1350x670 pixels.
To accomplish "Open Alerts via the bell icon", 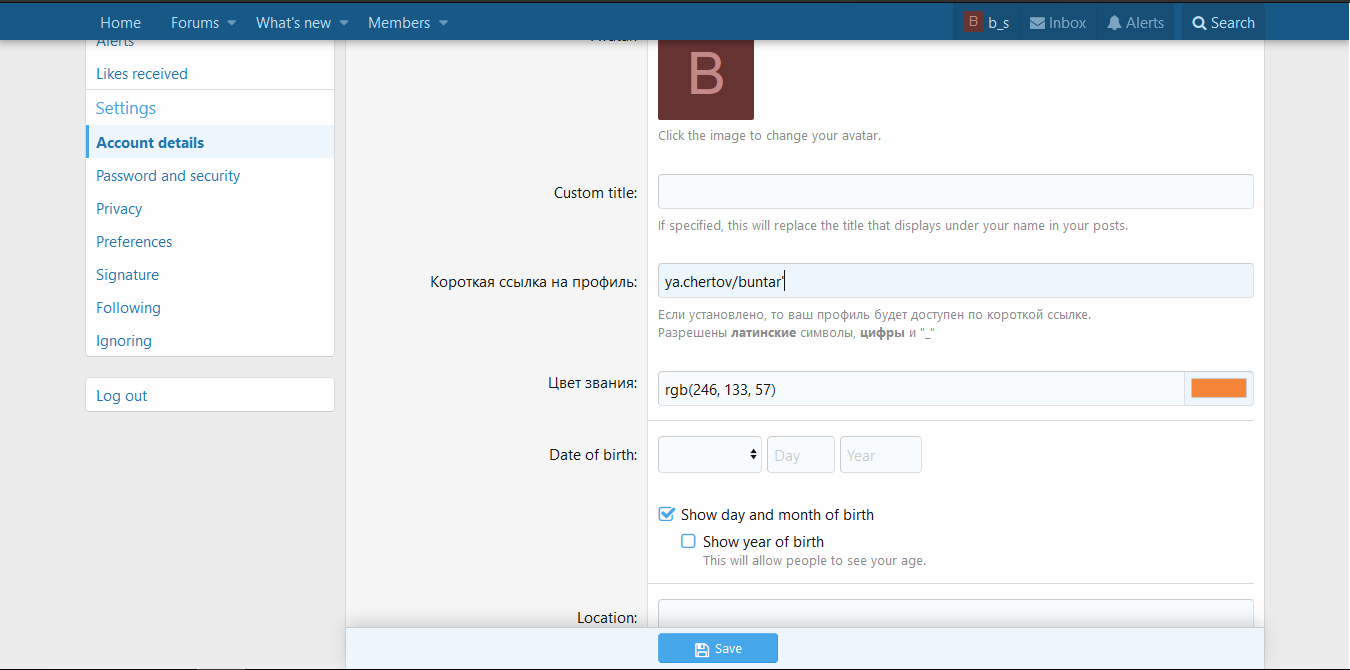I will [x=1114, y=23].
